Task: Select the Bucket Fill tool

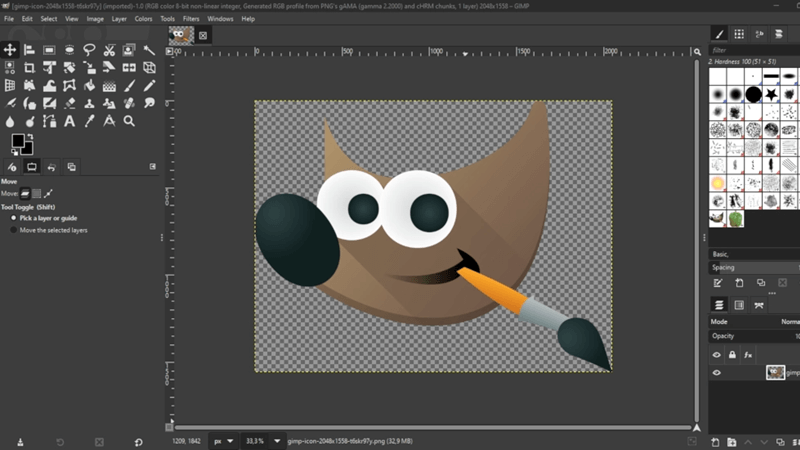Action: click(x=89, y=85)
